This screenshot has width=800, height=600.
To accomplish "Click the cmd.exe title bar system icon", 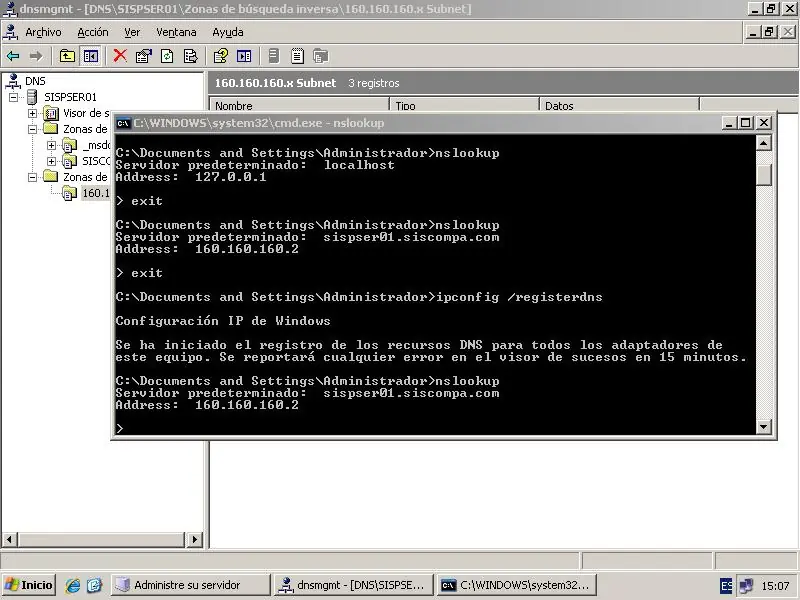I will [x=123, y=123].
